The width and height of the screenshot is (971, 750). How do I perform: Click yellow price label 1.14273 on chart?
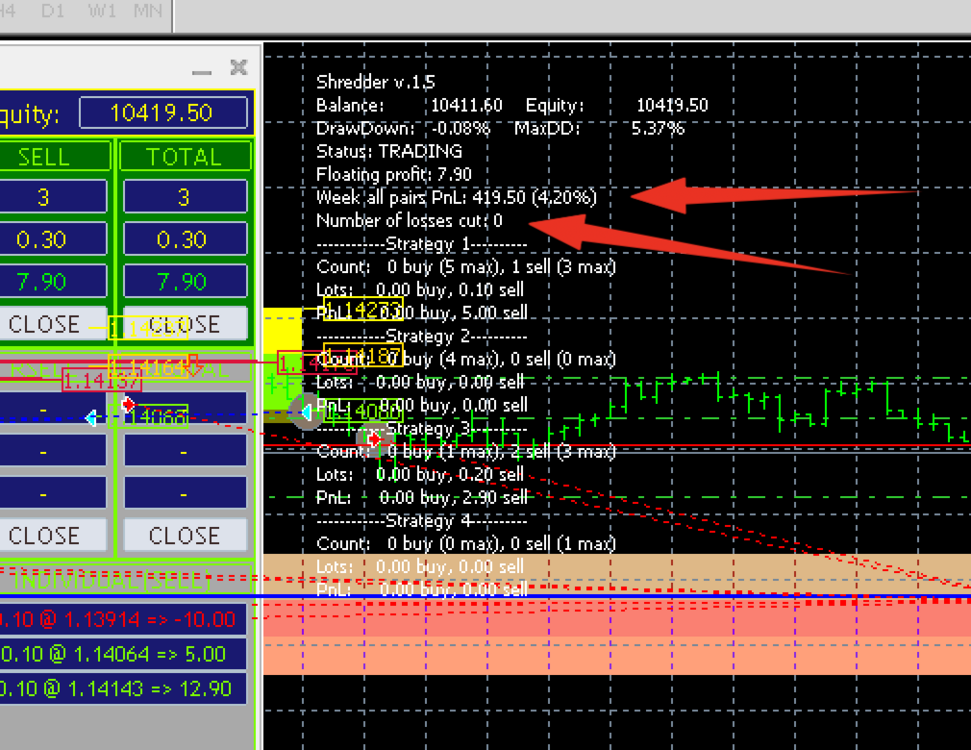pyautogui.click(x=363, y=308)
